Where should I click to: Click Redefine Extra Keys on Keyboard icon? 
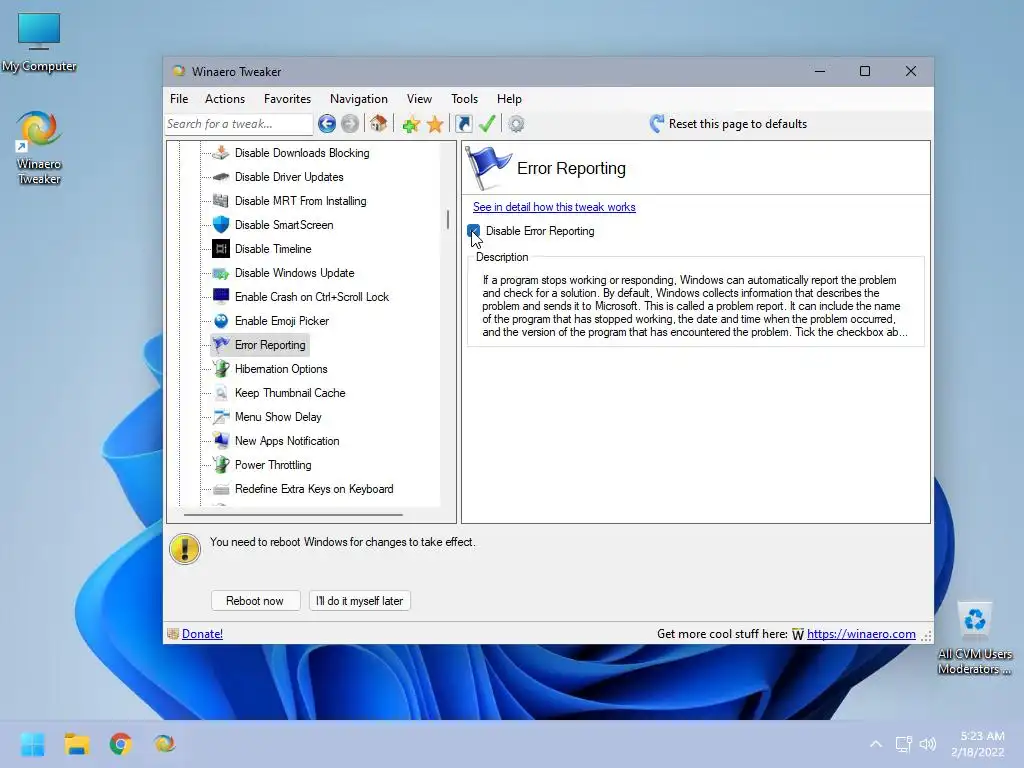coord(221,489)
